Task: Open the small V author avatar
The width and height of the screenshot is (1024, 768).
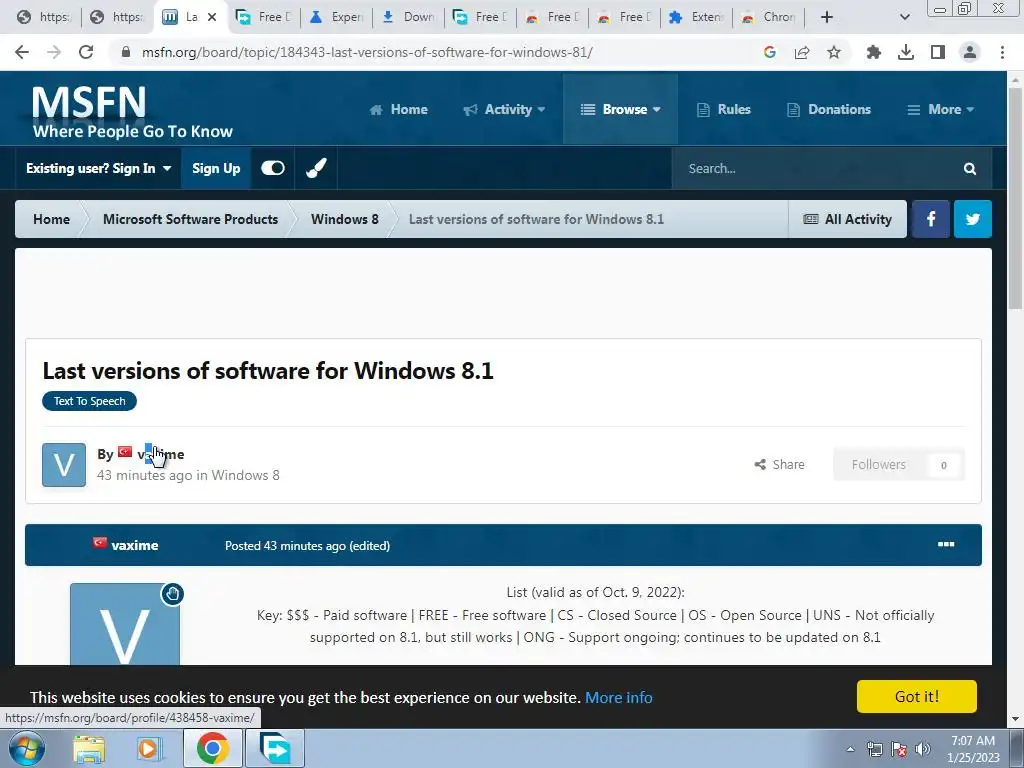Action: pos(64,465)
